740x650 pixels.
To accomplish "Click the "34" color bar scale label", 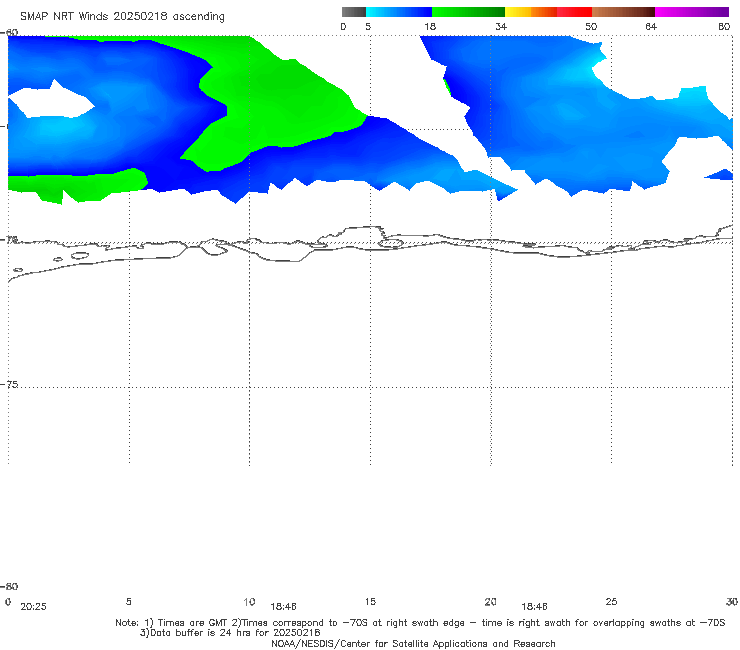I will 501,26.
